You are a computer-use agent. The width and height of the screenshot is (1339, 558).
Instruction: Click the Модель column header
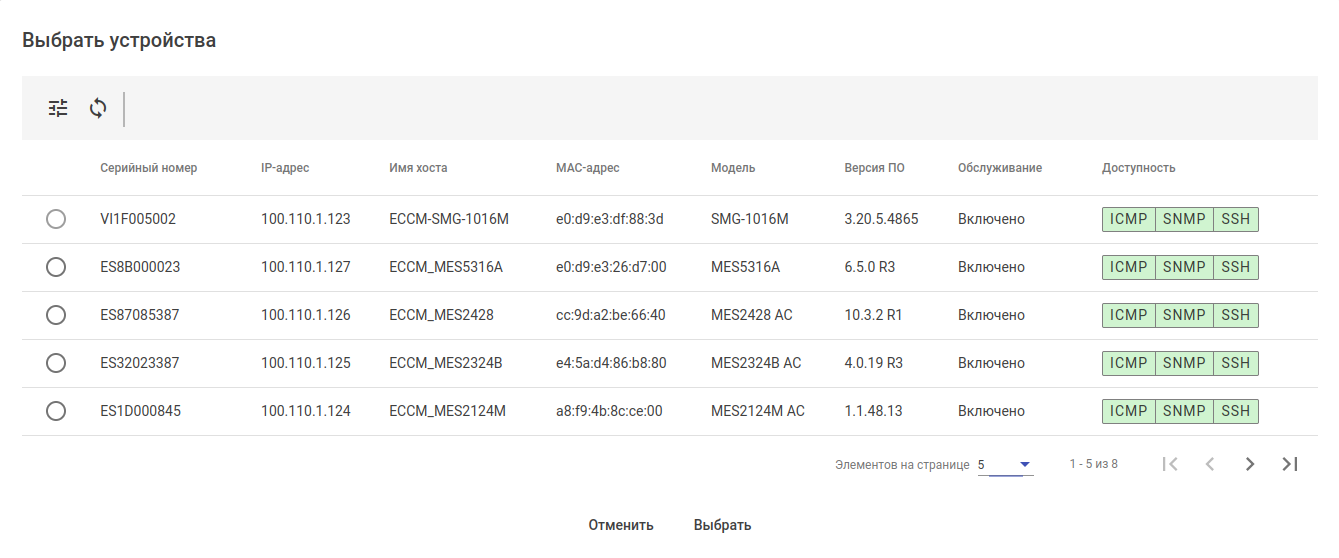pyautogui.click(x=733, y=168)
